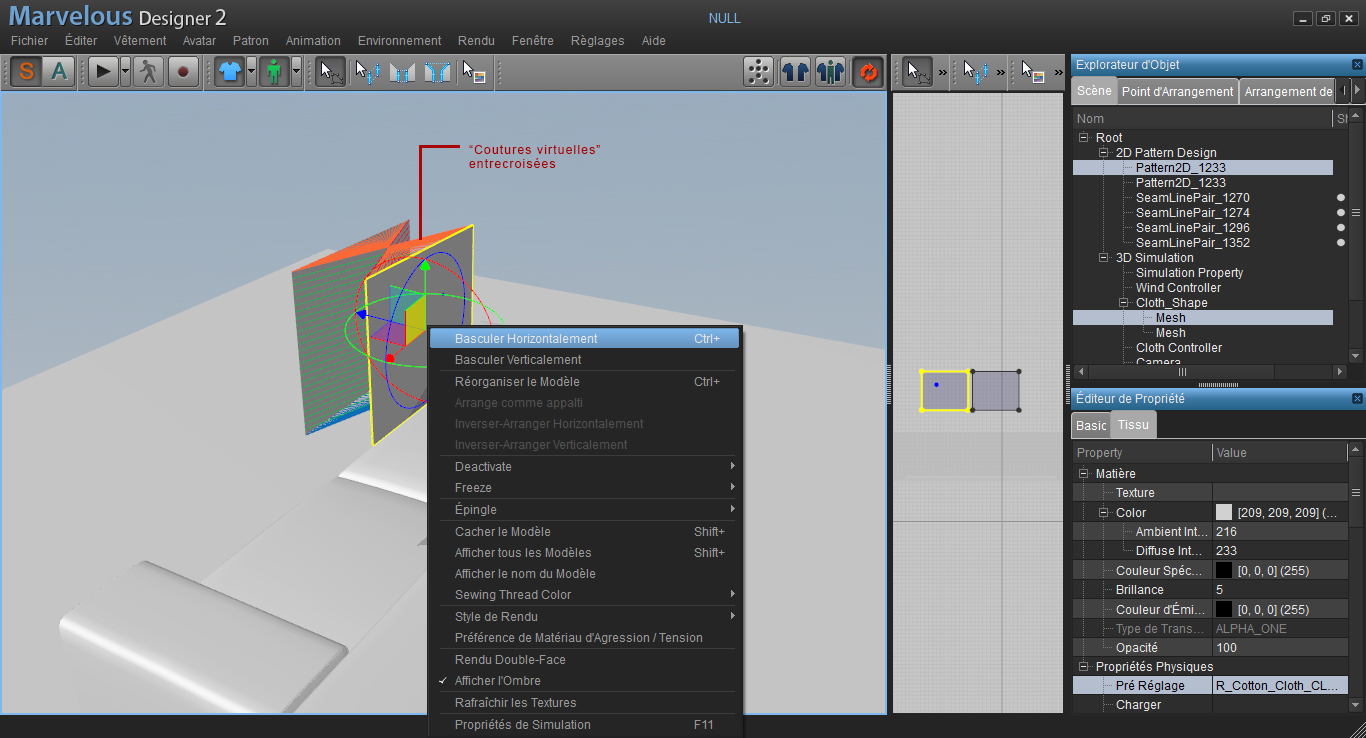
Task: Switch to Simulation mode with the S icon
Action: tap(26, 72)
